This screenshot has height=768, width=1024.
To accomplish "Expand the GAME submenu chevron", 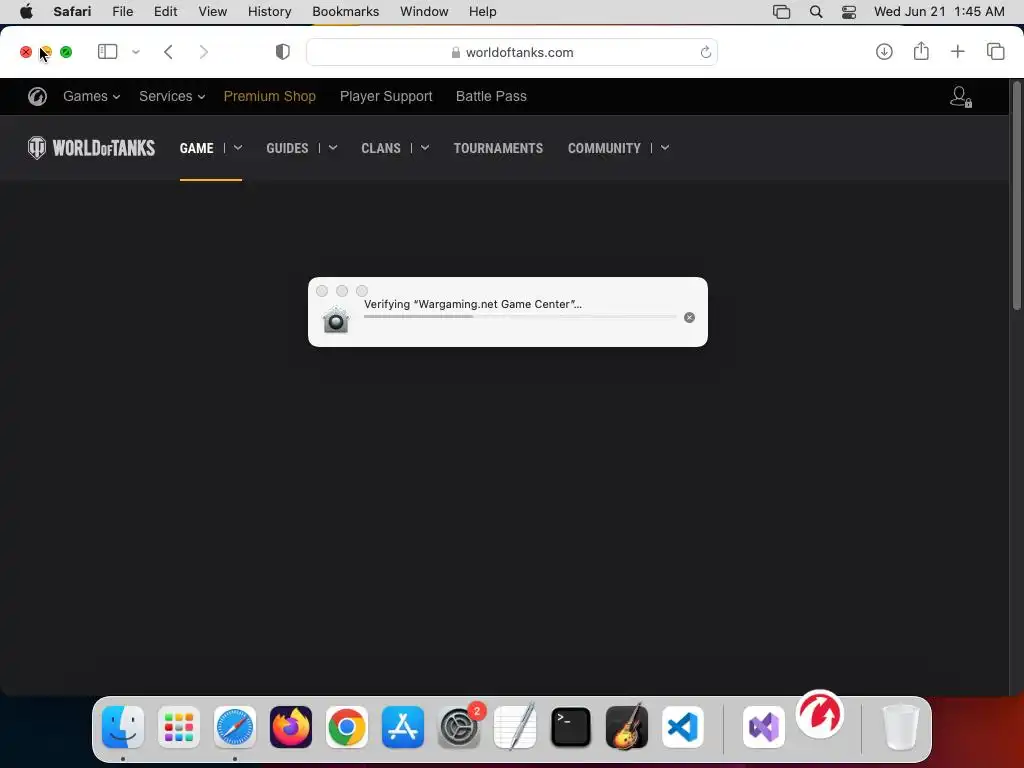I will click(238, 148).
